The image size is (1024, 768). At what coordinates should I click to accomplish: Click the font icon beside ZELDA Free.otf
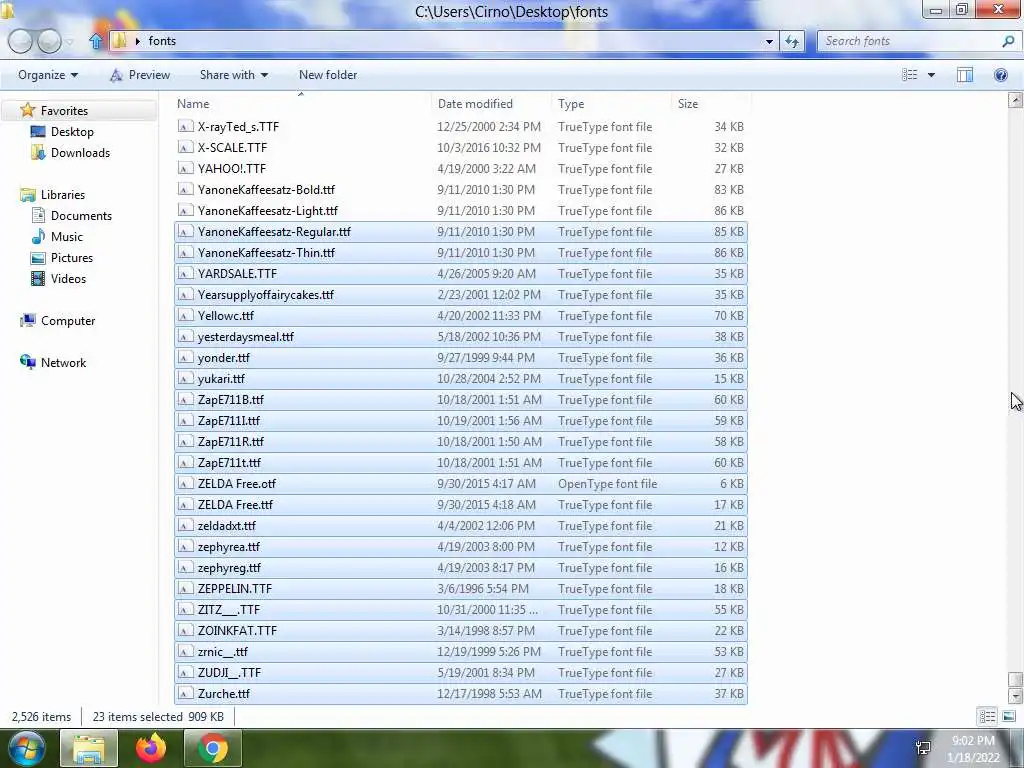(x=185, y=484)
